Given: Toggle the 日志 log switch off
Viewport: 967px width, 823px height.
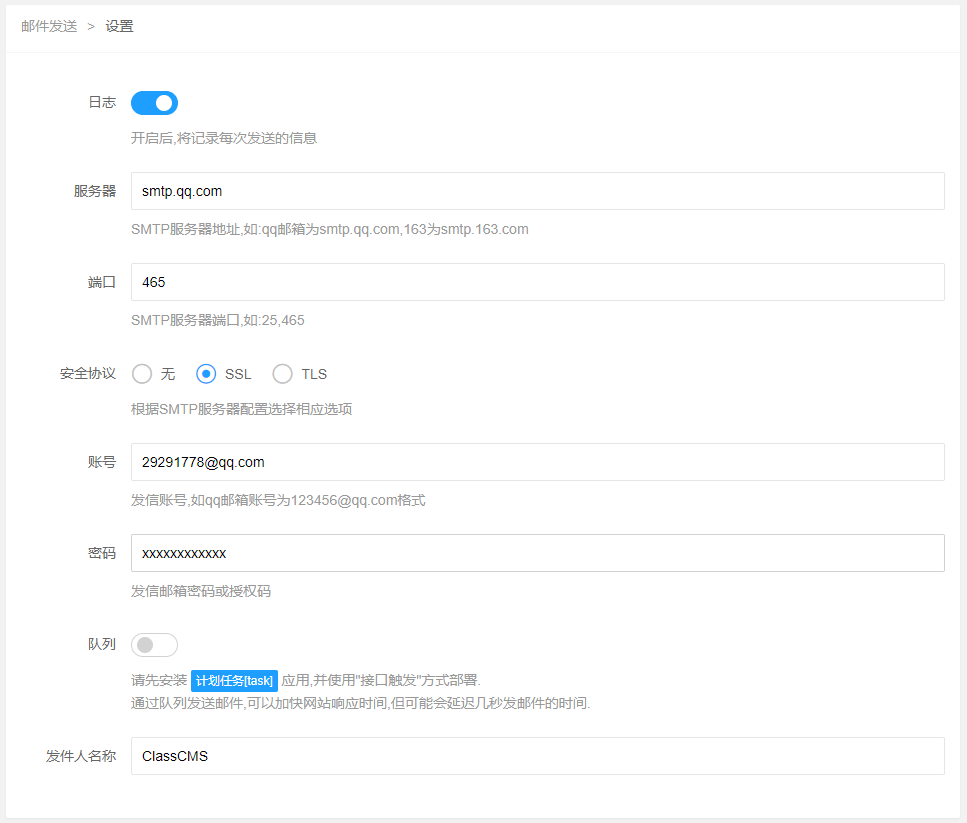Looking at the screenshot, I should pyautogui.click(x=154, y=103).
